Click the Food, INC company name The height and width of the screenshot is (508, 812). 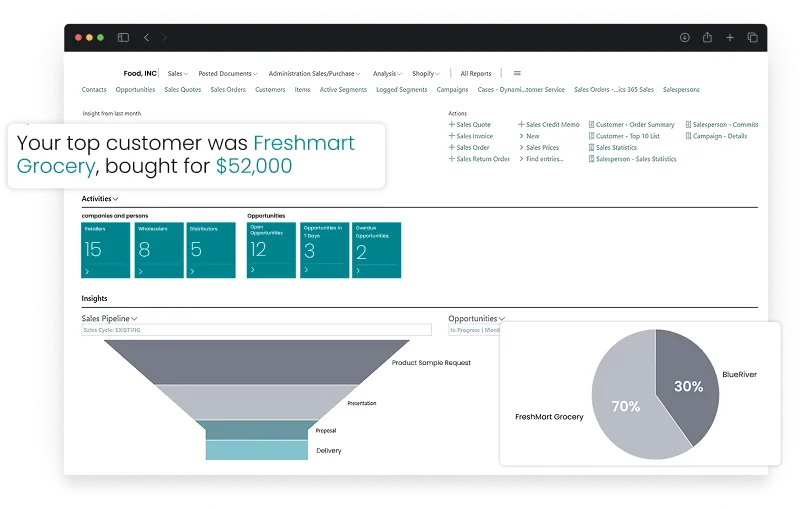coord(140,74)
